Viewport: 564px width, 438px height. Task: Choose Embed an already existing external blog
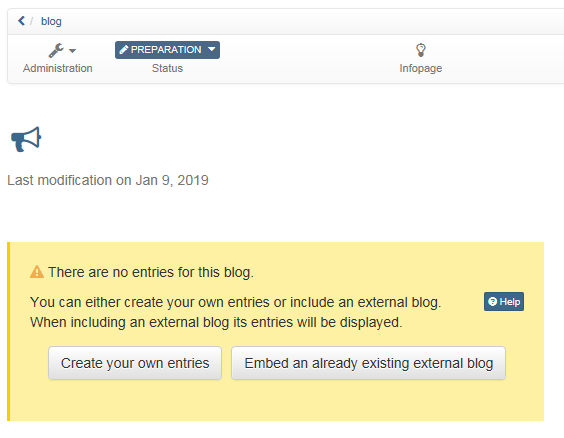coord(368,363)
